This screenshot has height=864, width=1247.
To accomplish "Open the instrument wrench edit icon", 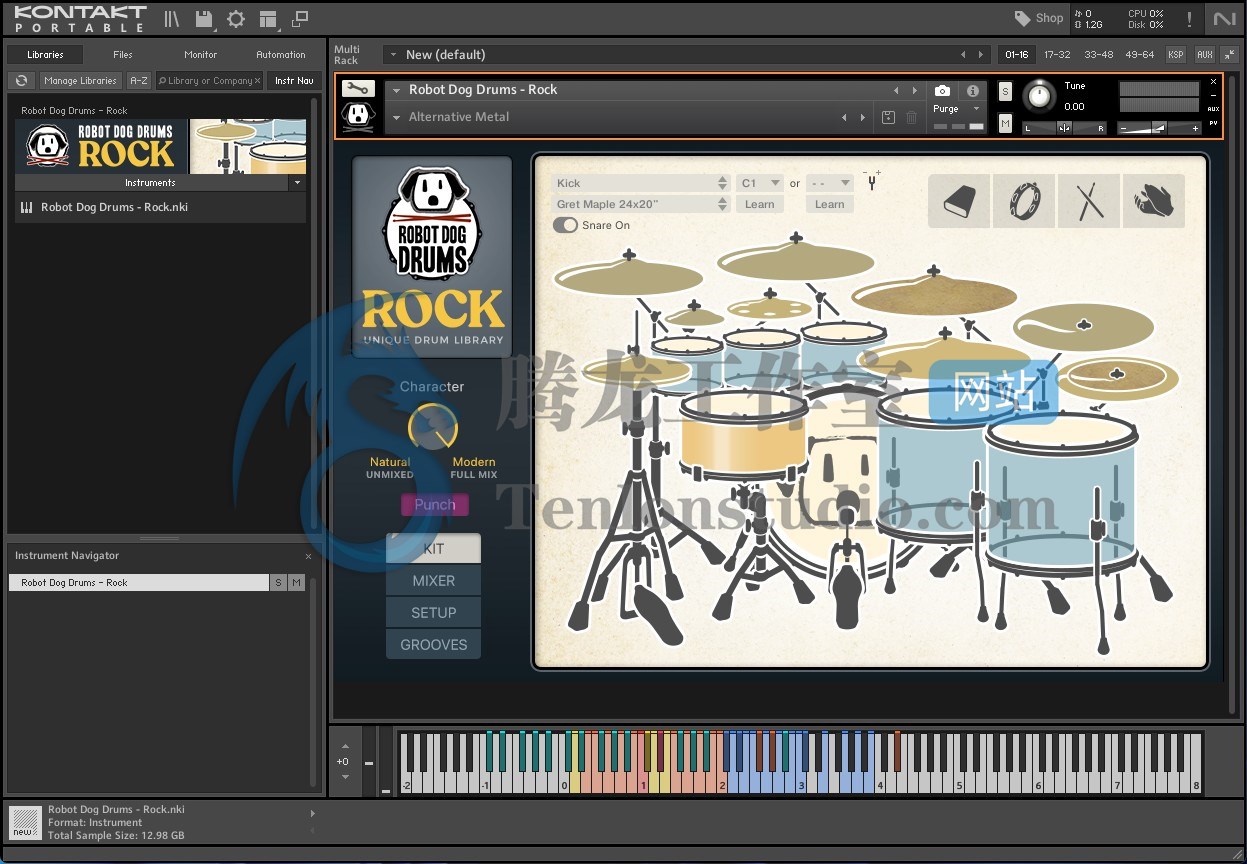I will click(x=358, y=88).
